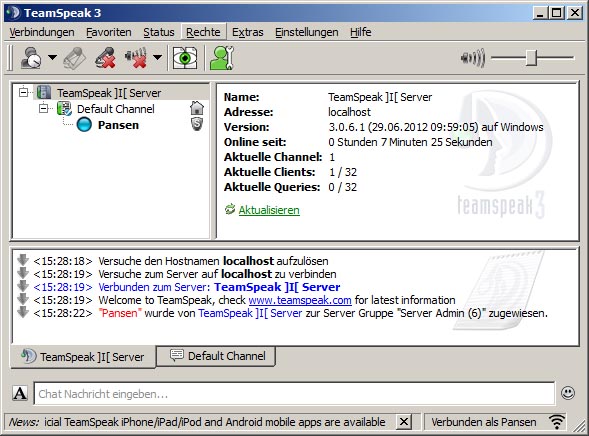This screenshot has width=589, height=436.
Task: Minimize the TeamSpeak 3 window
Action: [541, 13]
